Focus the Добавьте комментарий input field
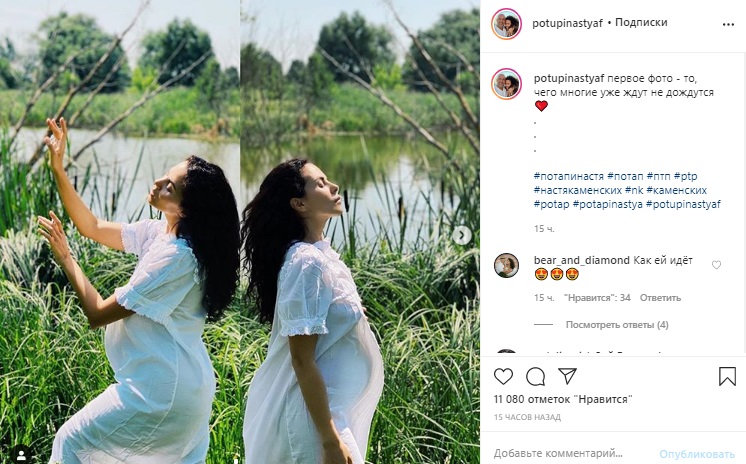This screenshot has height=464, width=746. [571, 453]
